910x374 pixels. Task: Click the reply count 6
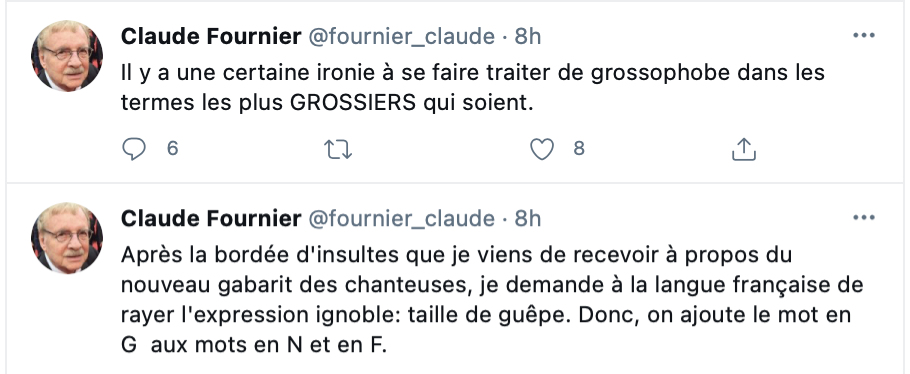point(172,149)
